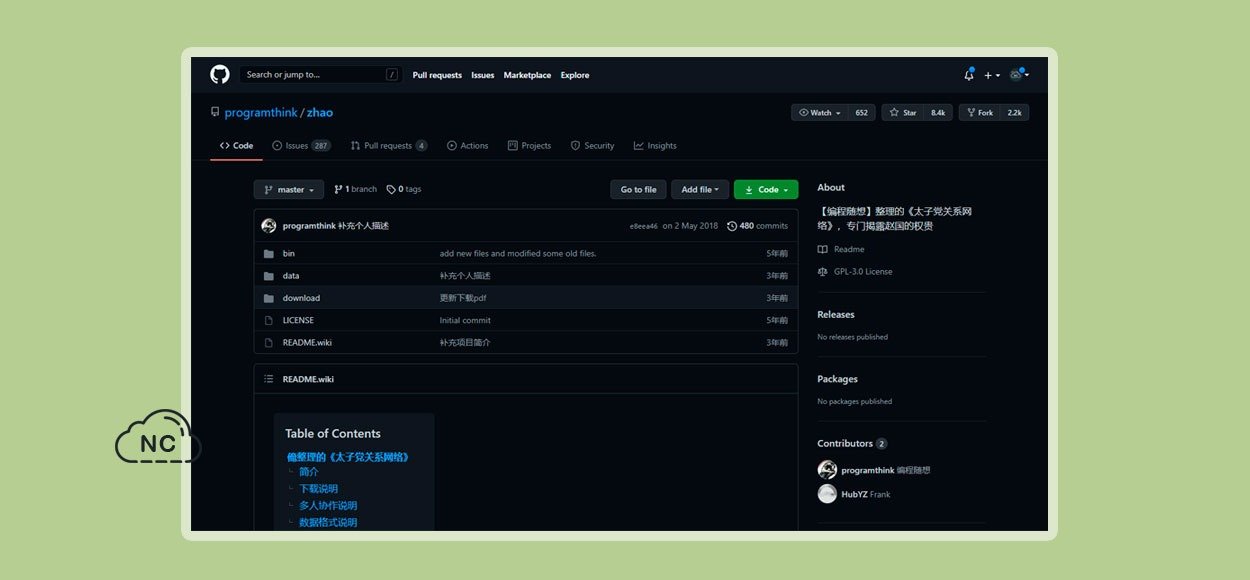Image resolution: width=1250 pixels, height=580 pixels.
Task: Jump to 下载说明 in Table of Contents
Action: point(318,489)
